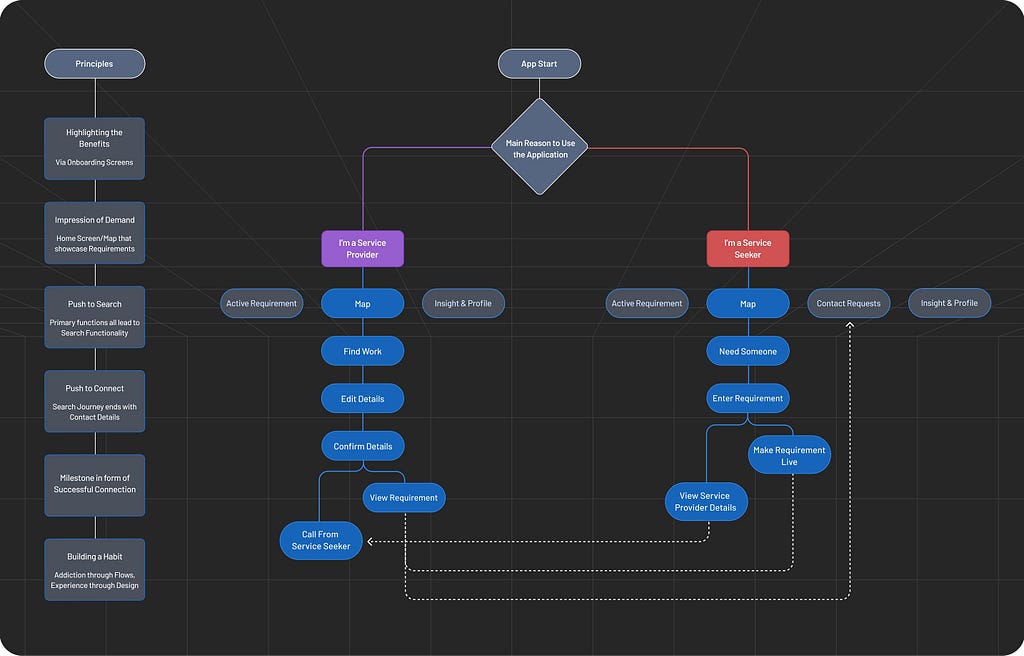This screenshot has width=1024, height=656.
Task: Click the Map node under Service Provider
Action: click(x=362, y=303)
